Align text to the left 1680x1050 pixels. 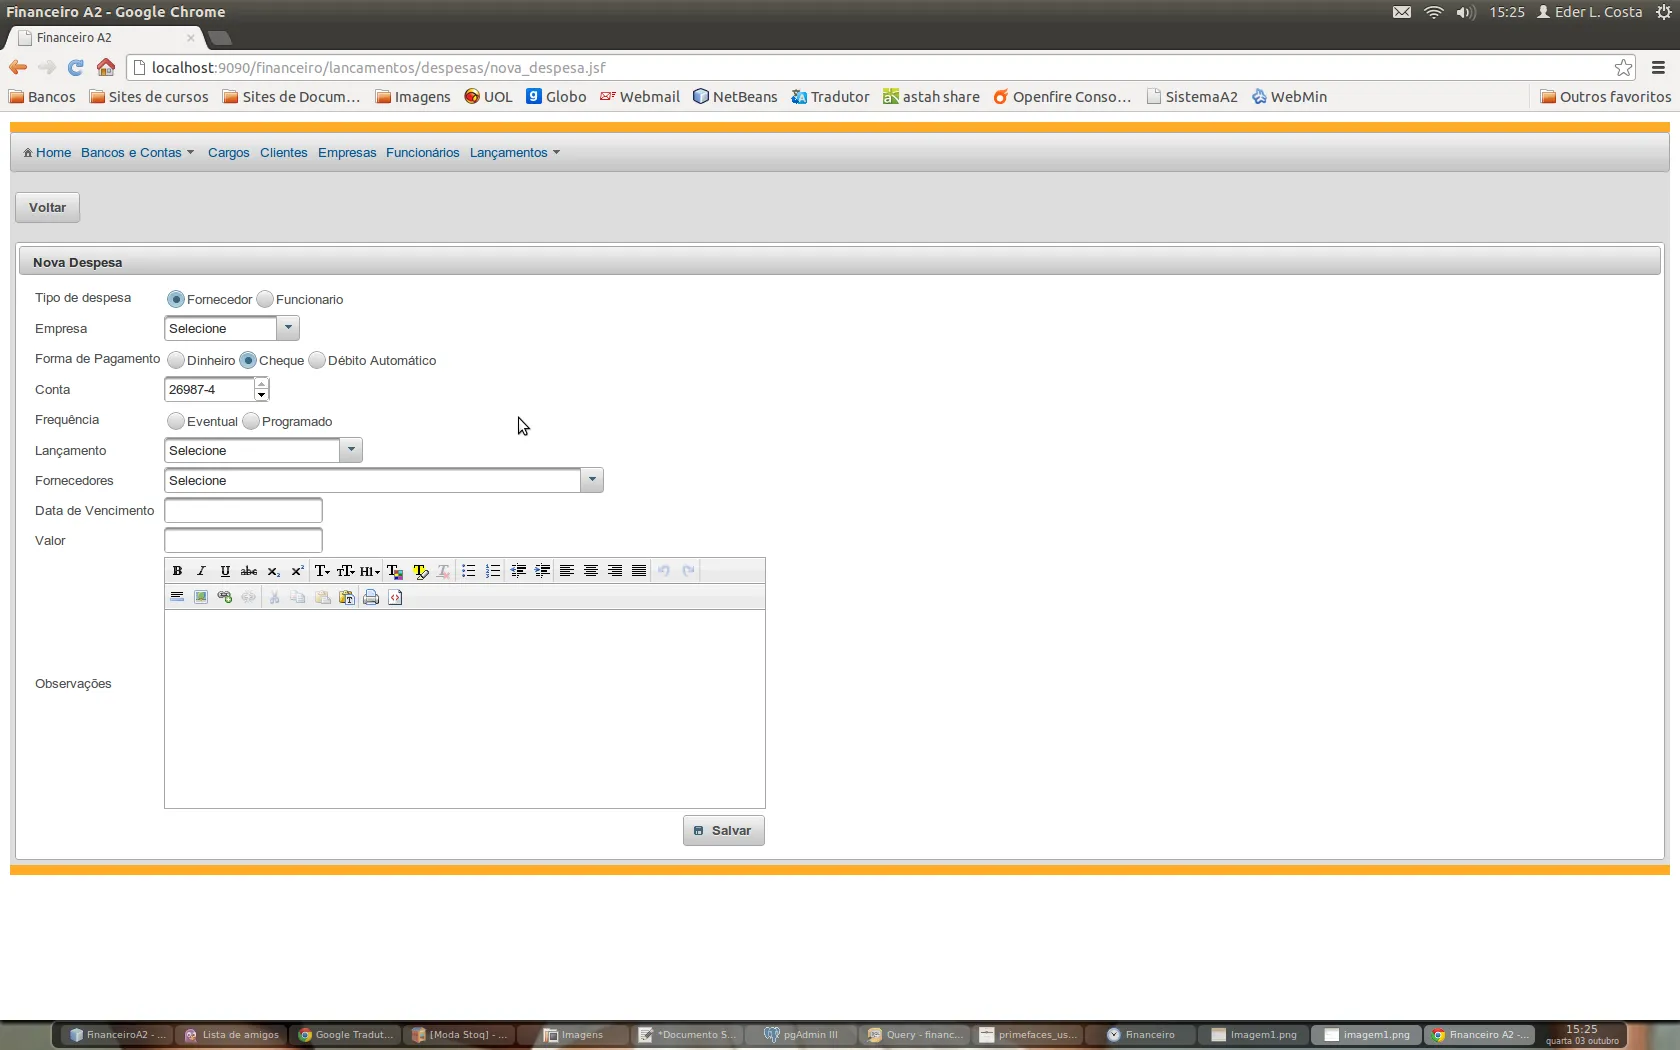(567, 571)
